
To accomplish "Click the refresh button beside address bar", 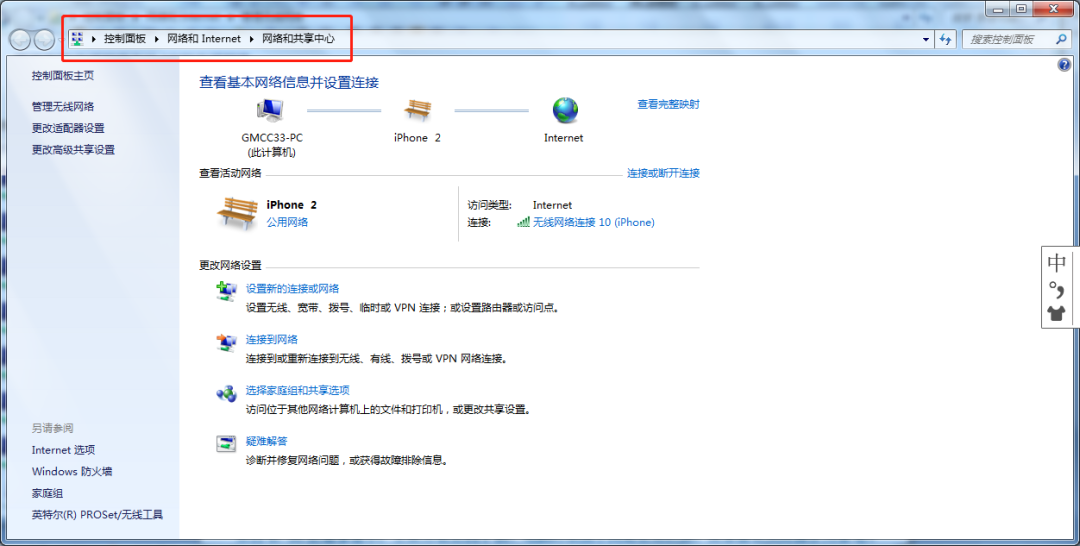I will pyautogui.click(x=946, y=39).
